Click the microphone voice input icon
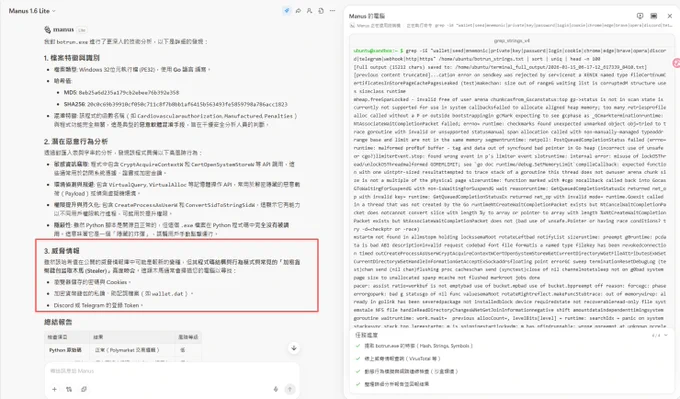 coord(275,389)
